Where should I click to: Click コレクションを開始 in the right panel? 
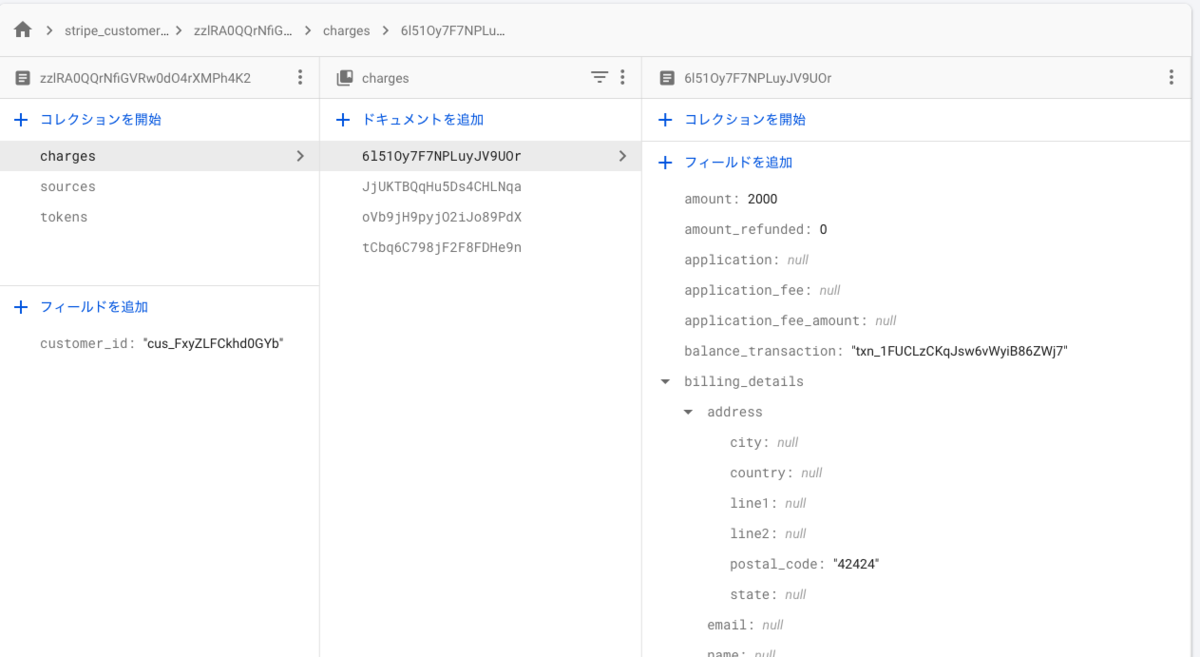tap(737, 119)
